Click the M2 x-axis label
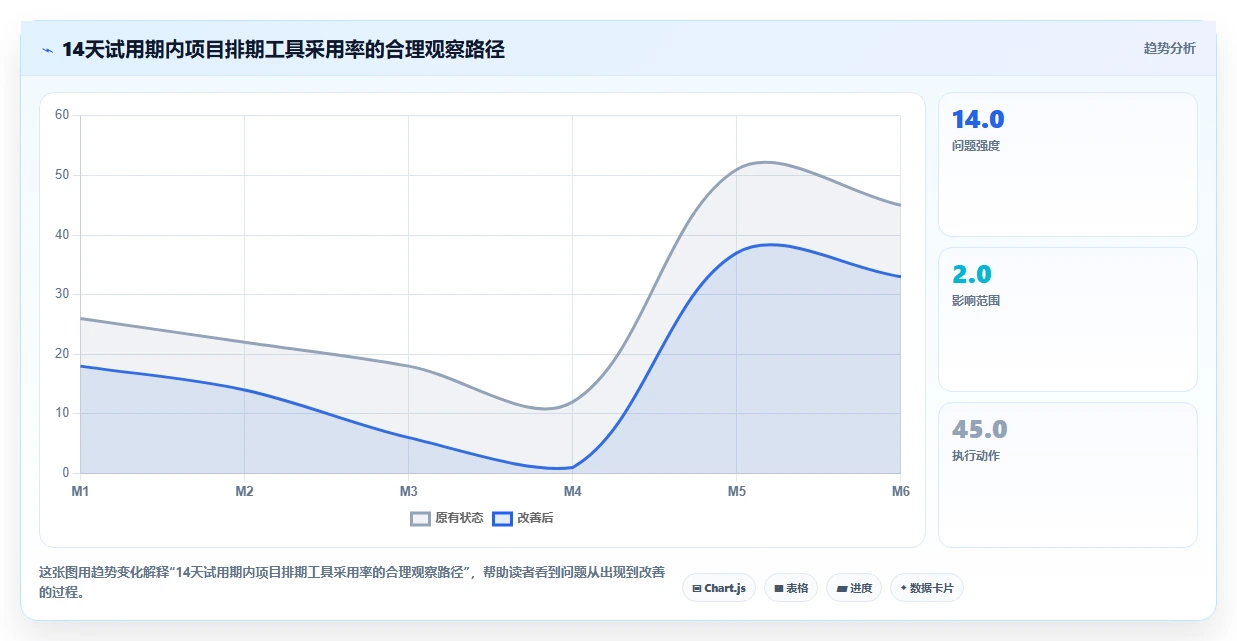This screenshot has height=641, width=1237. click(x=244, y=491)
